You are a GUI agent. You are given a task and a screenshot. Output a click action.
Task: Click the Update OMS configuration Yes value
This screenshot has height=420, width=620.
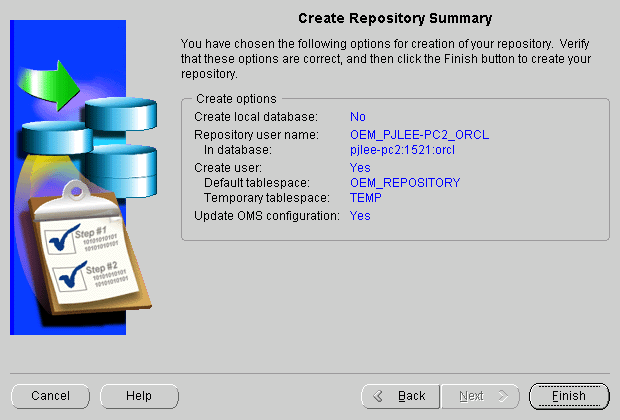(360, 215)
